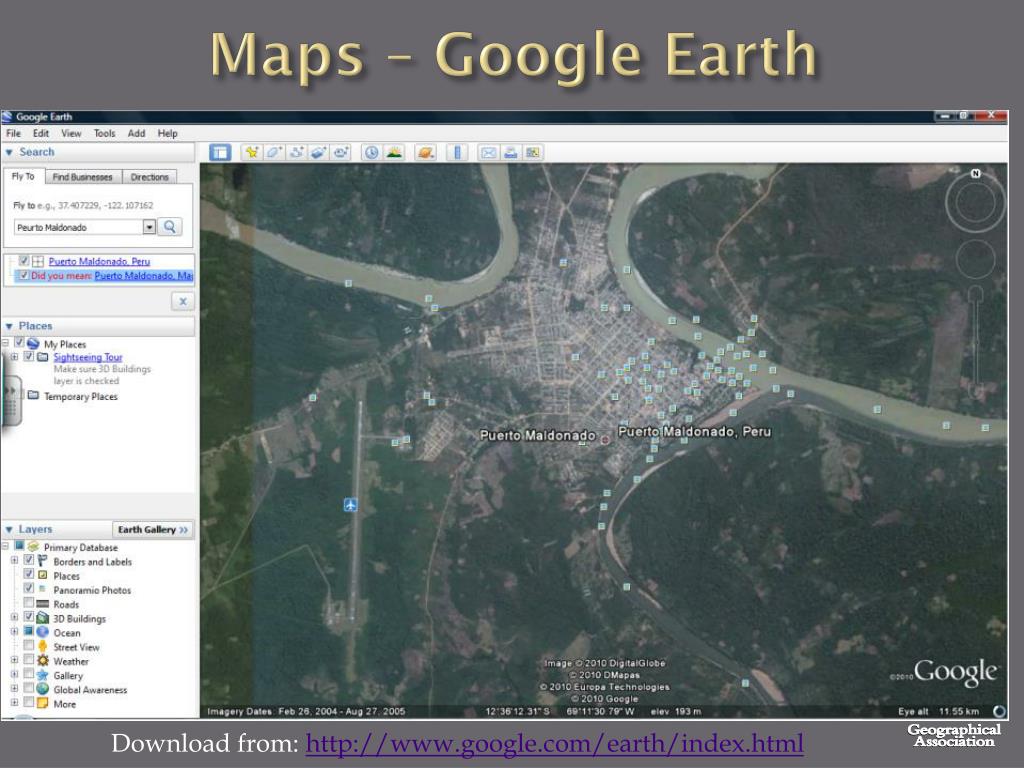This screenshot has height=768, width=1024.
Task: Select the Add Path tool
Action: [x=296, y=153]
